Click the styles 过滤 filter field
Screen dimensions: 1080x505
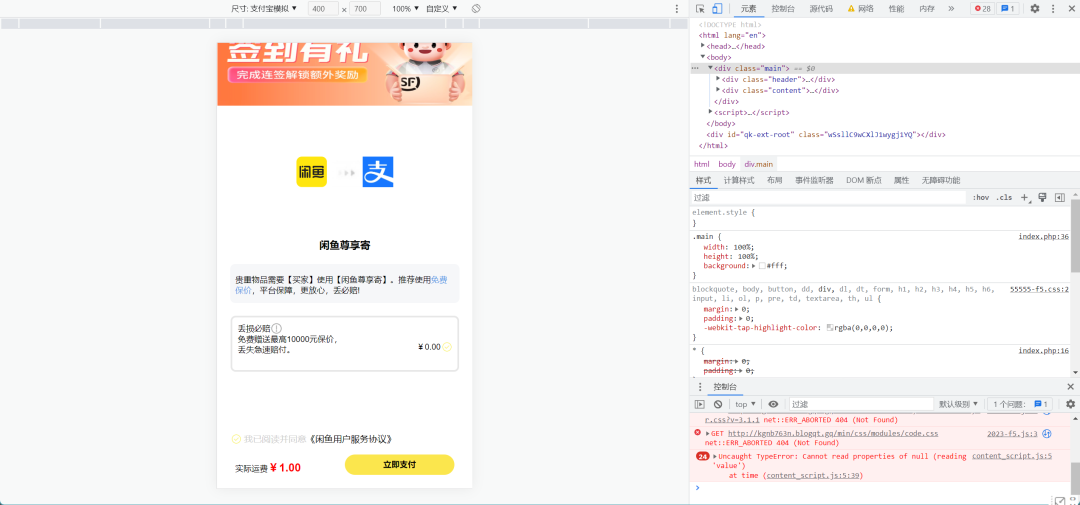click(x=829, y=198)
